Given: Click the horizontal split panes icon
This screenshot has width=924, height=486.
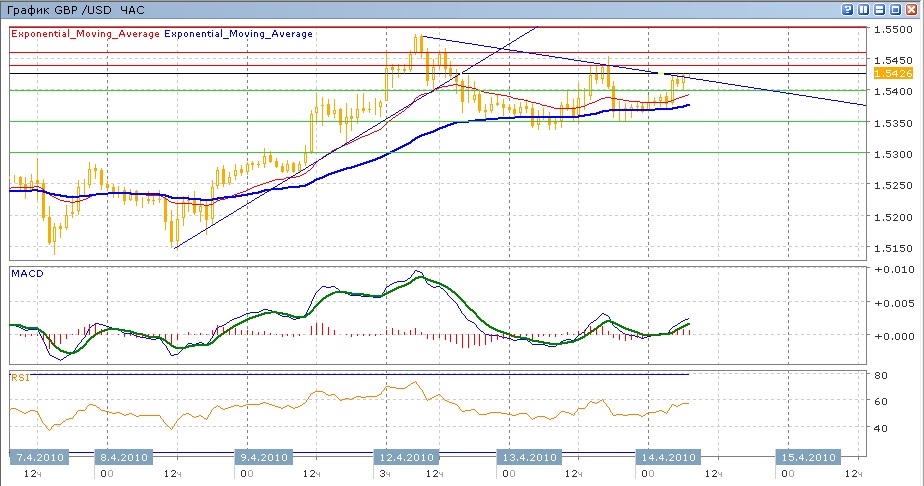Looking at the screenshot, I should [881, 9].
